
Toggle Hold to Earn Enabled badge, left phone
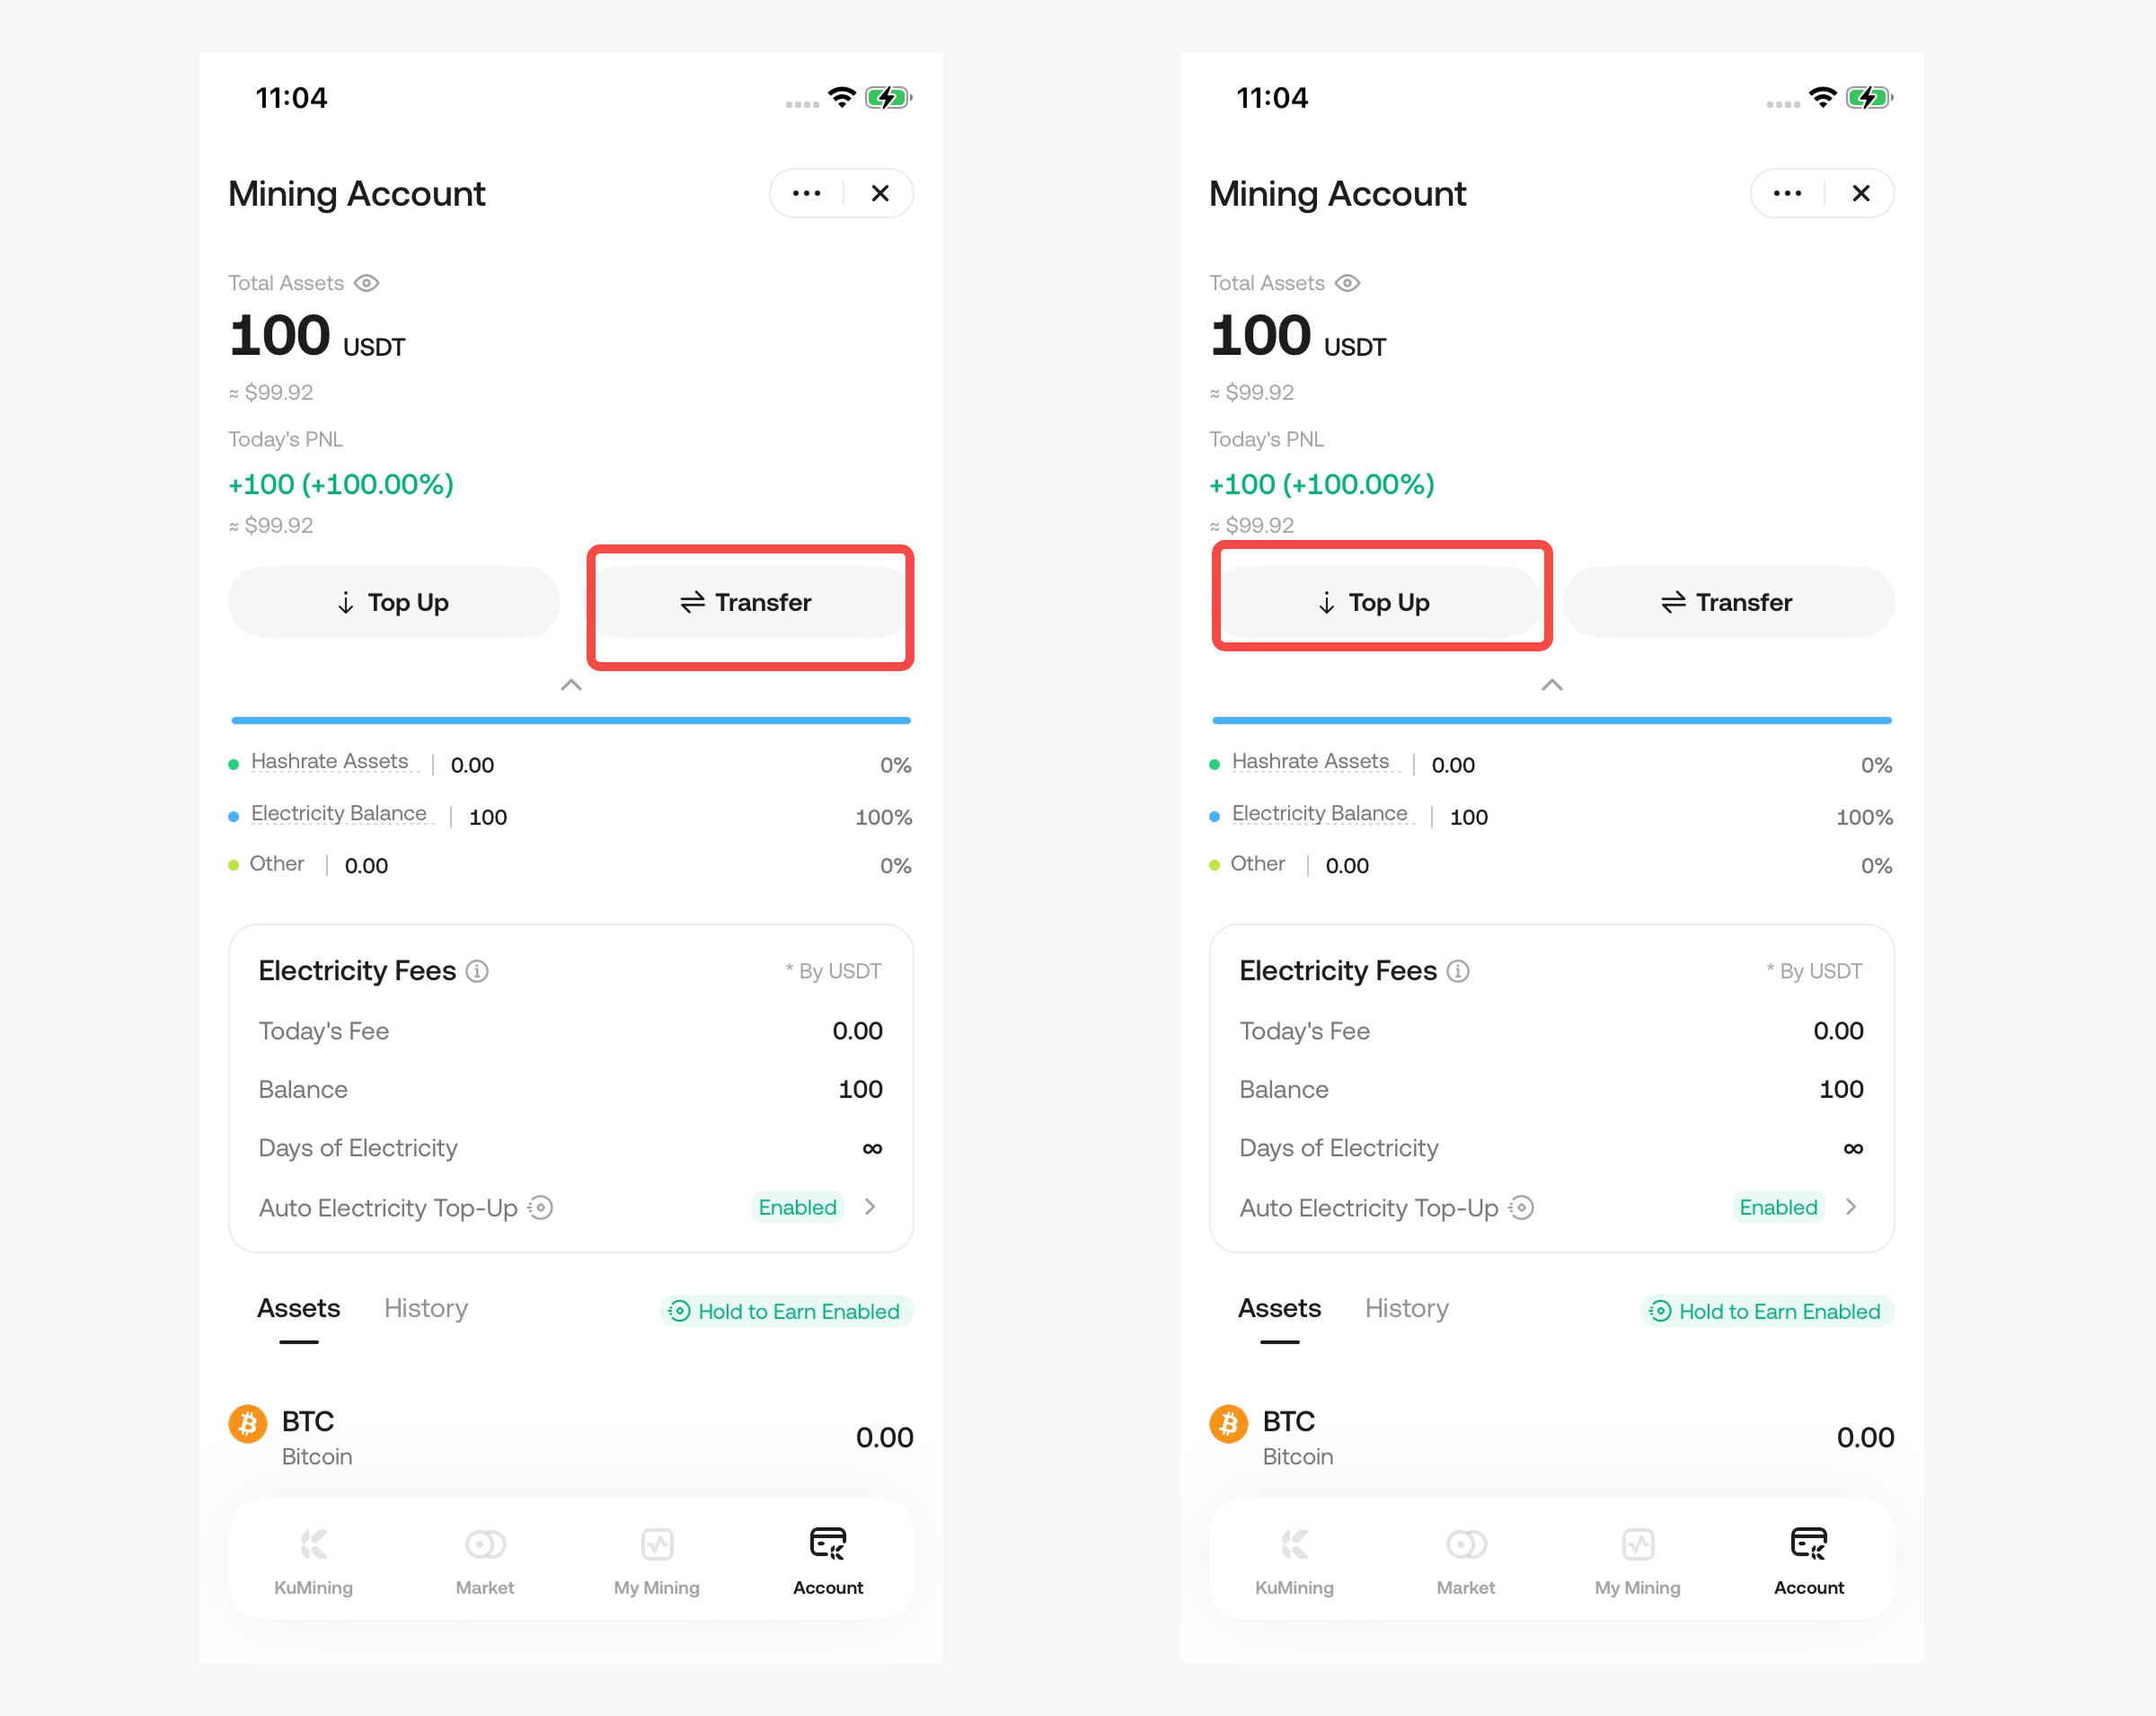tap(786, 1311)
